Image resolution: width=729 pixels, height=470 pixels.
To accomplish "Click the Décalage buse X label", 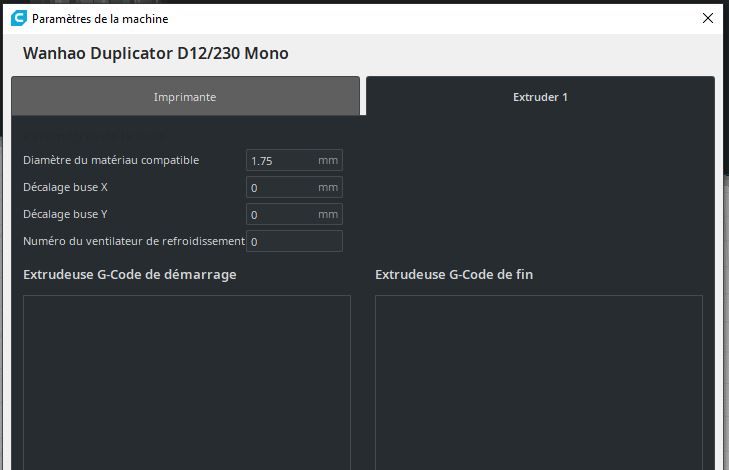I will [x=66, y=187].
